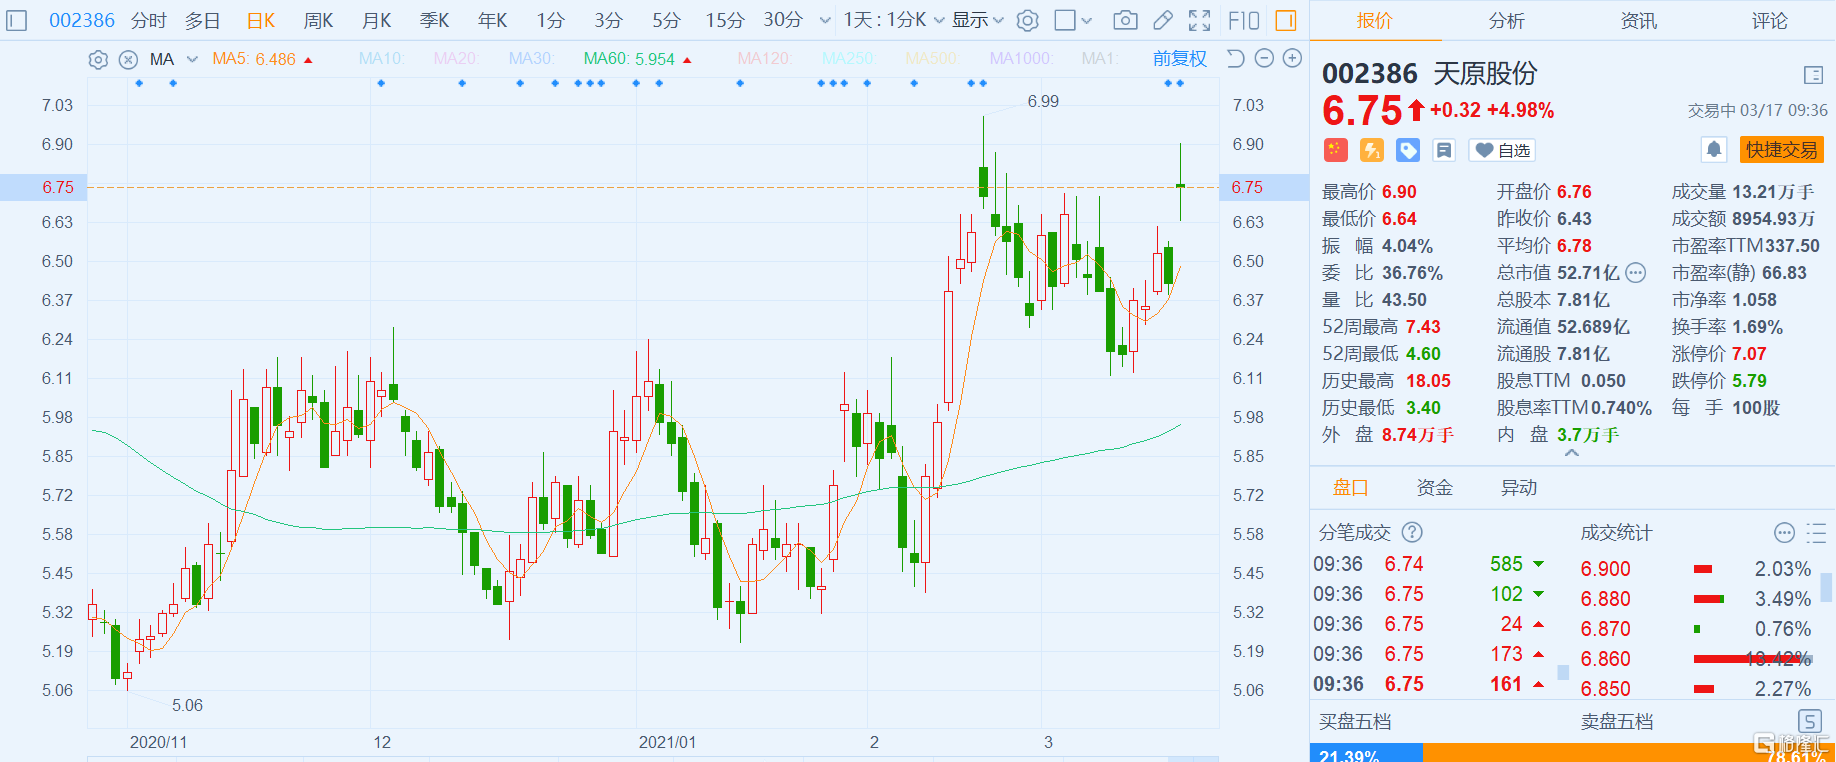Screen dimensions: 1836x762
Task: Open the quote panel layout icon
Action: (1813, 75)
